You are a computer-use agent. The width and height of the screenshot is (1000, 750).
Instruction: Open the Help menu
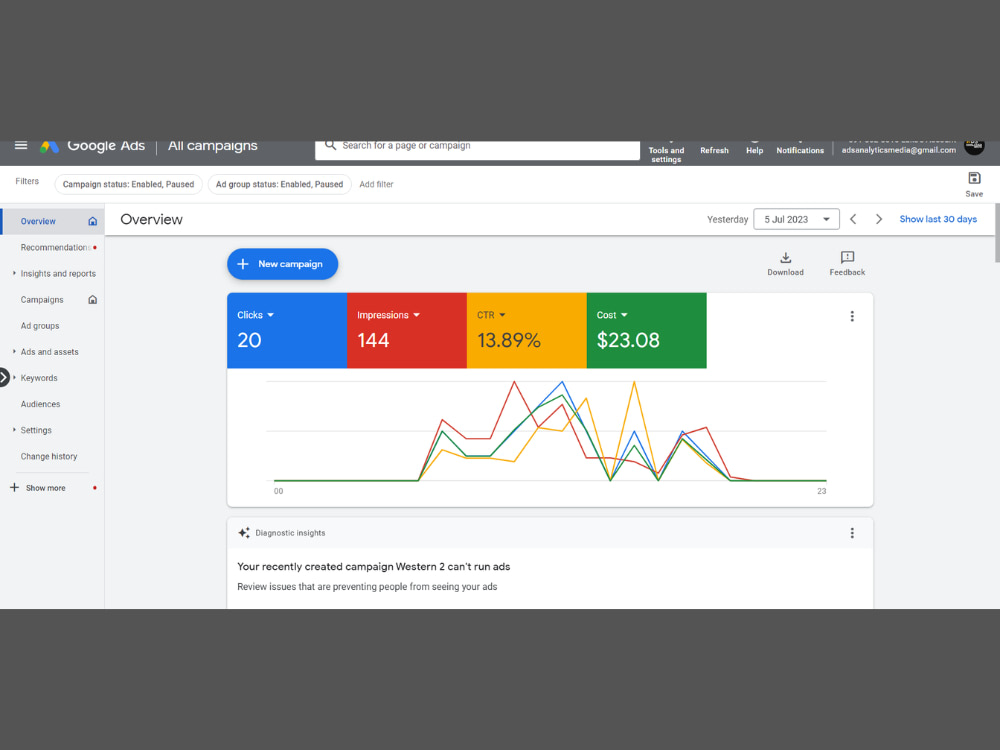point(754,149)
